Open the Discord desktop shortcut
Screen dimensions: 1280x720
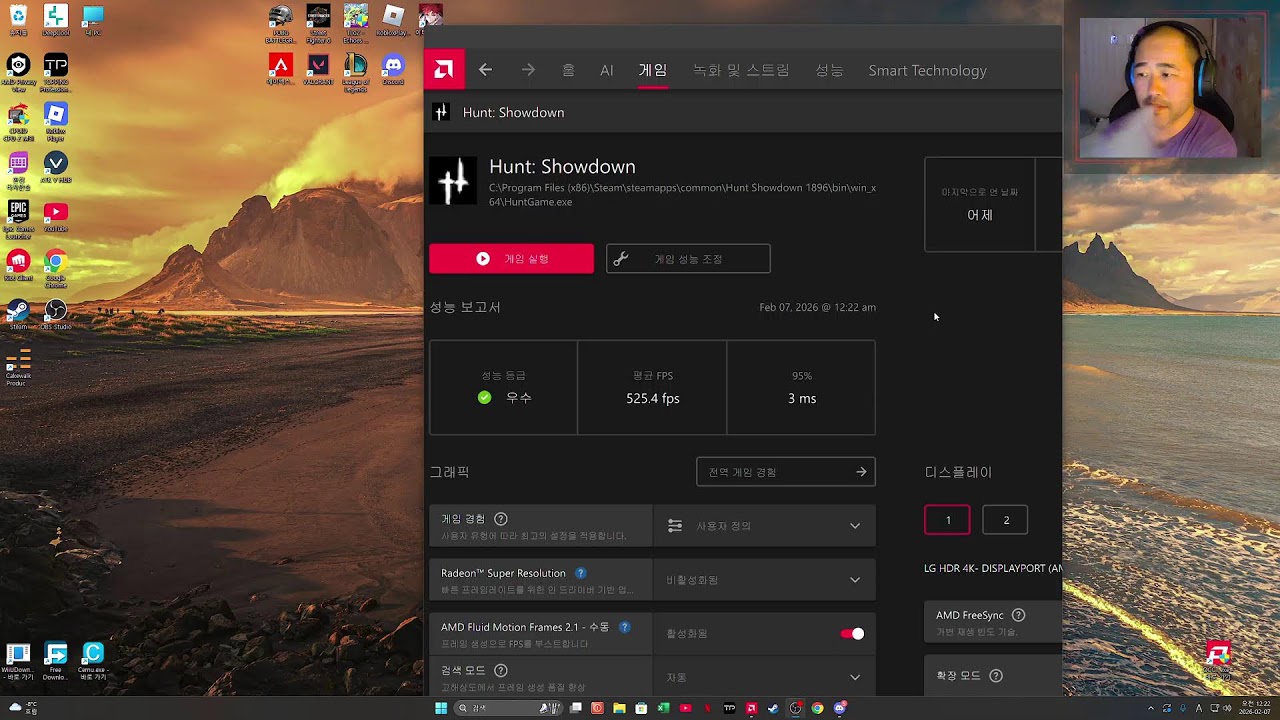click(393, 70)
